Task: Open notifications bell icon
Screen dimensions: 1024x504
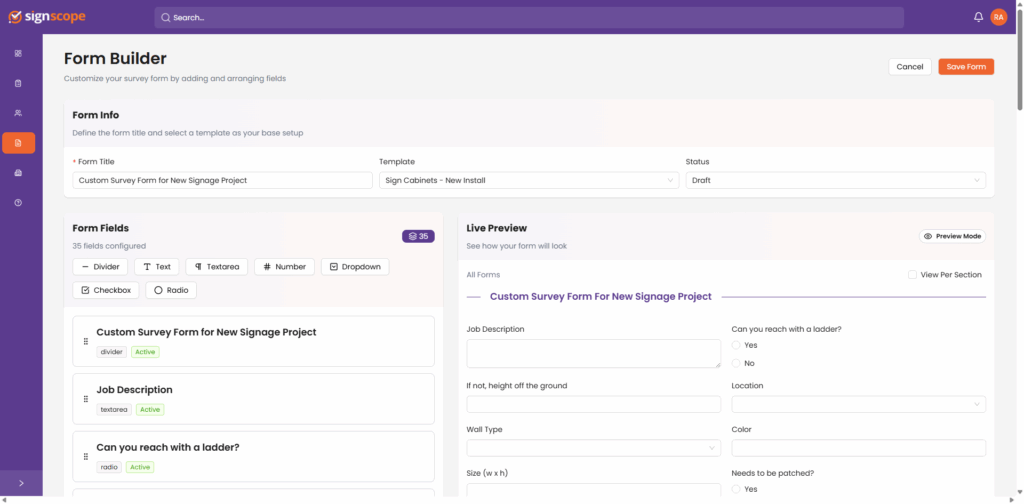Action: [978, 18]
